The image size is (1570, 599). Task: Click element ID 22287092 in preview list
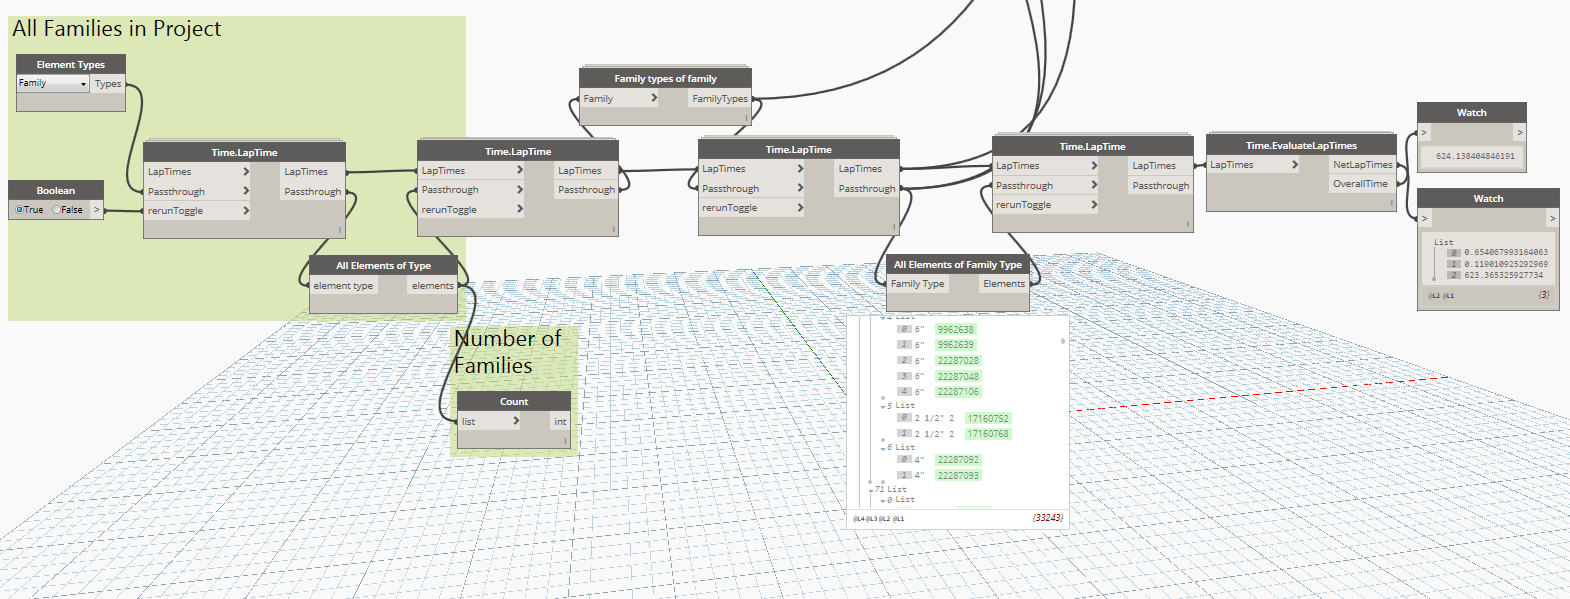click(x=958, y=460)
